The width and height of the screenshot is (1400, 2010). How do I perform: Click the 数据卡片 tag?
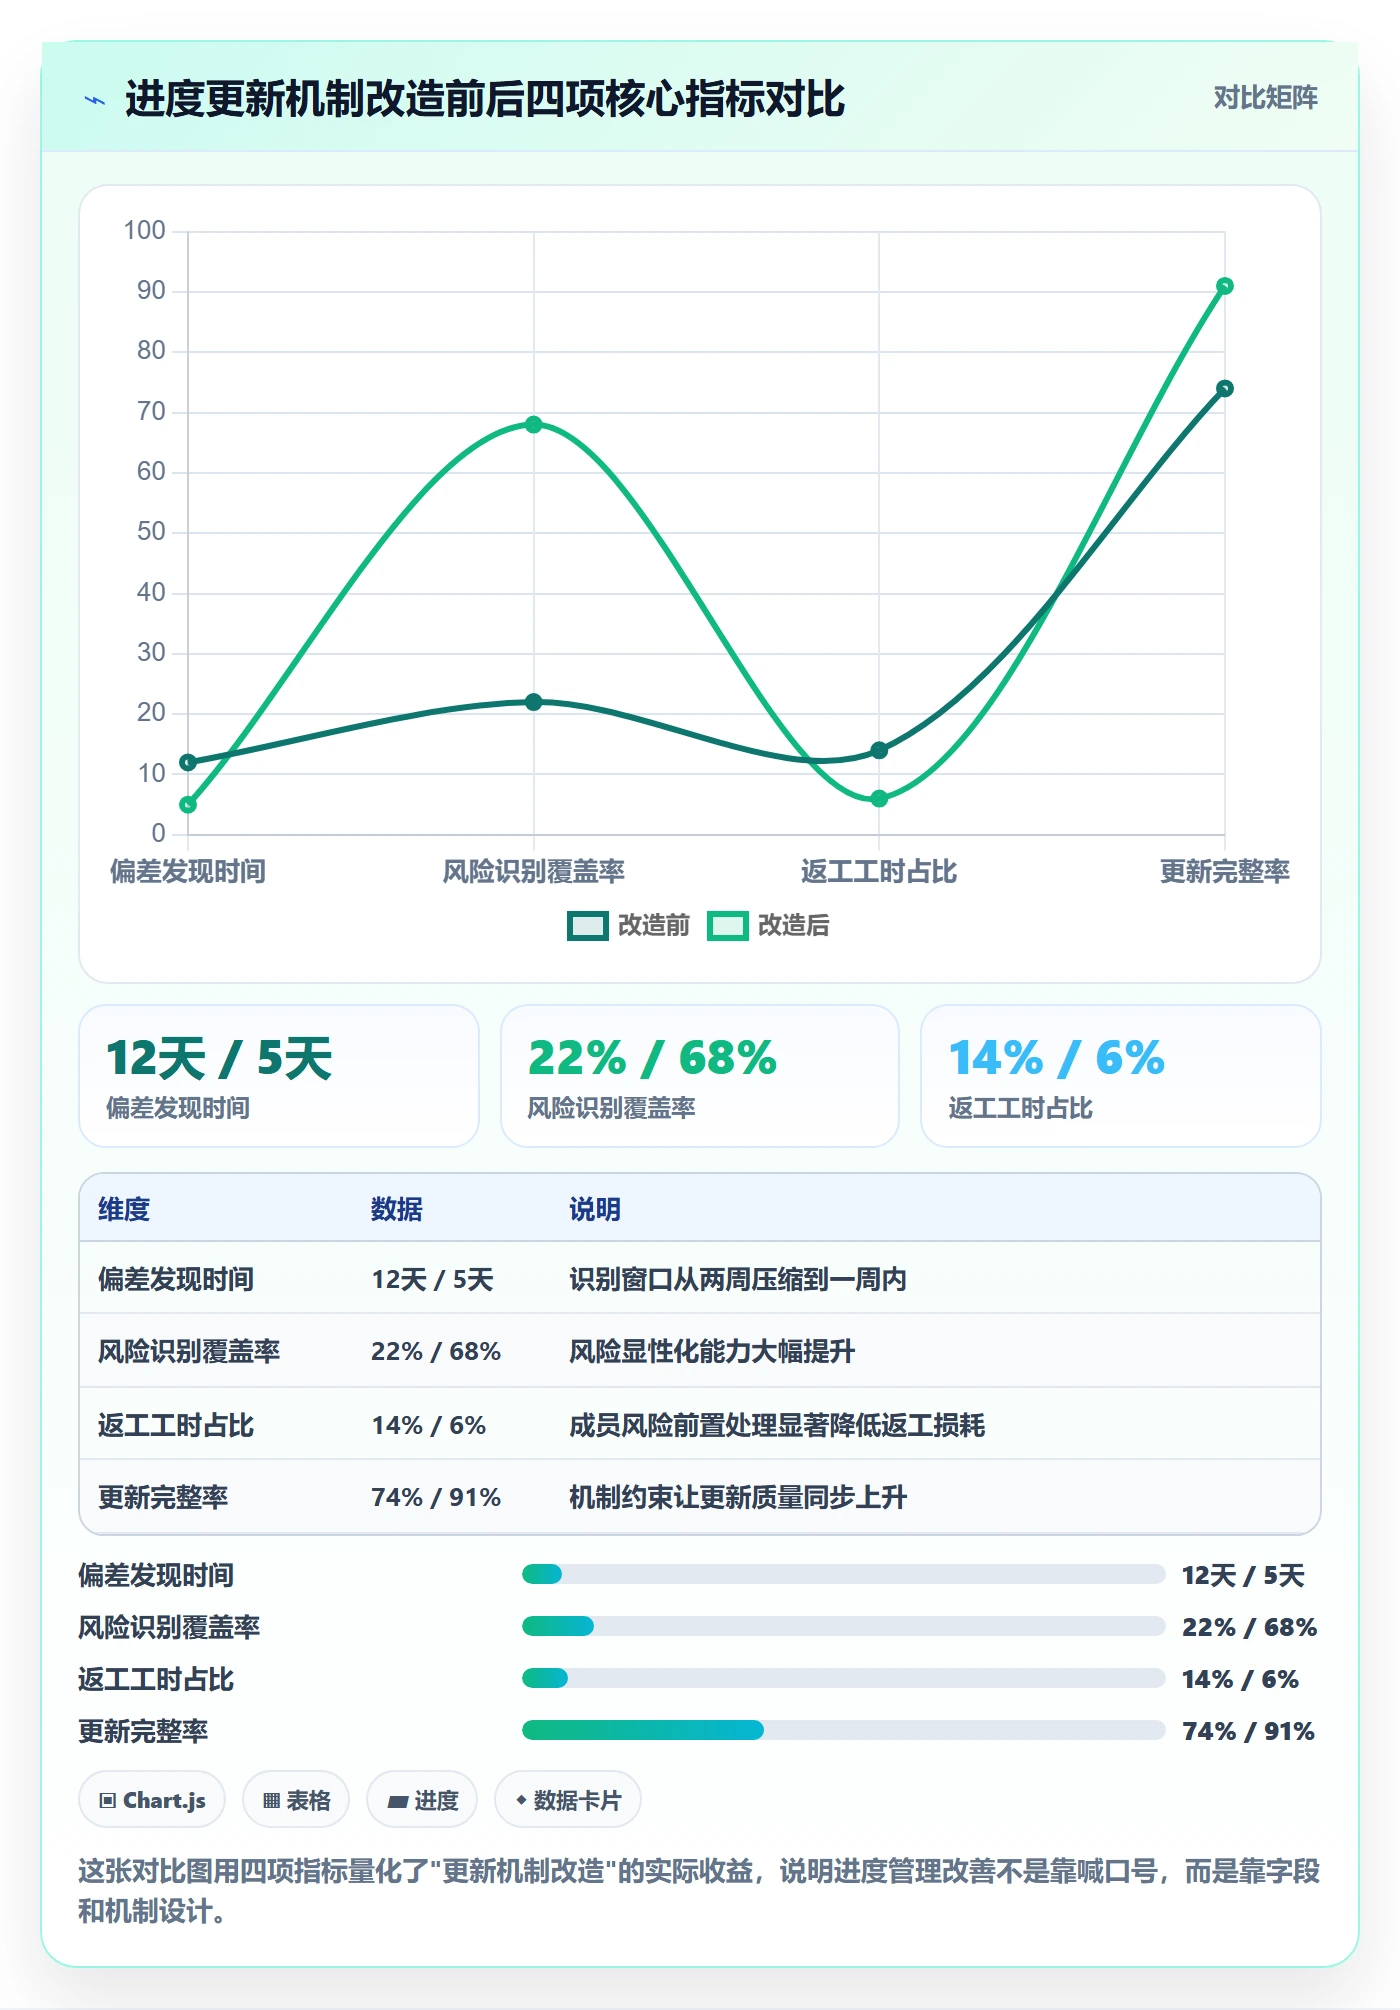click(x=568, y=1800)
